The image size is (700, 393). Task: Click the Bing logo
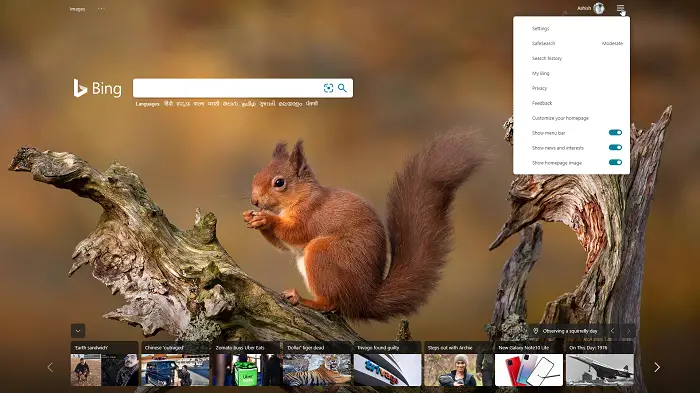pos(97,88)
